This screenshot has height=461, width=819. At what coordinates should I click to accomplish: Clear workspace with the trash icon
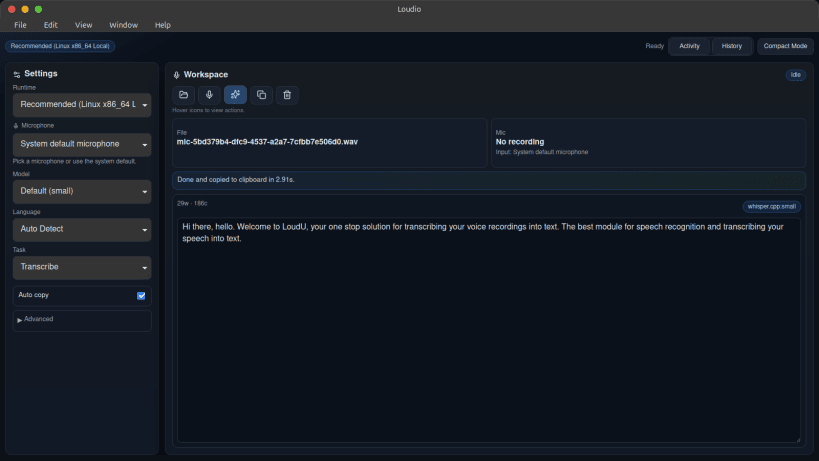[287, 95]
